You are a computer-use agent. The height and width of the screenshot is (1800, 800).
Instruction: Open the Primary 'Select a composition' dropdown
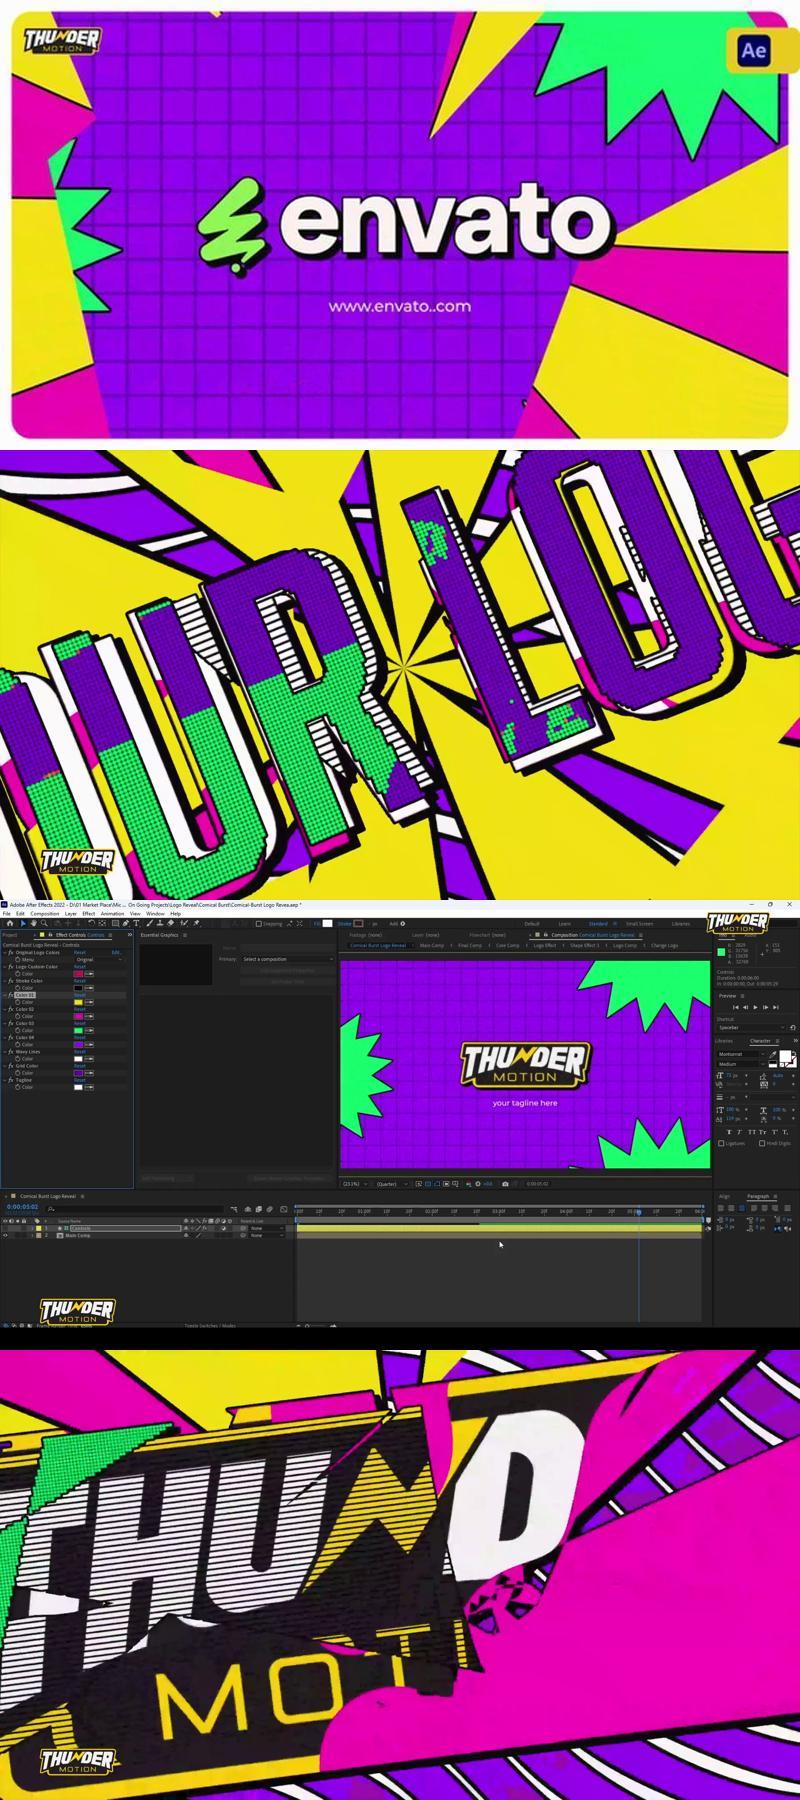(x=288, y=959)
